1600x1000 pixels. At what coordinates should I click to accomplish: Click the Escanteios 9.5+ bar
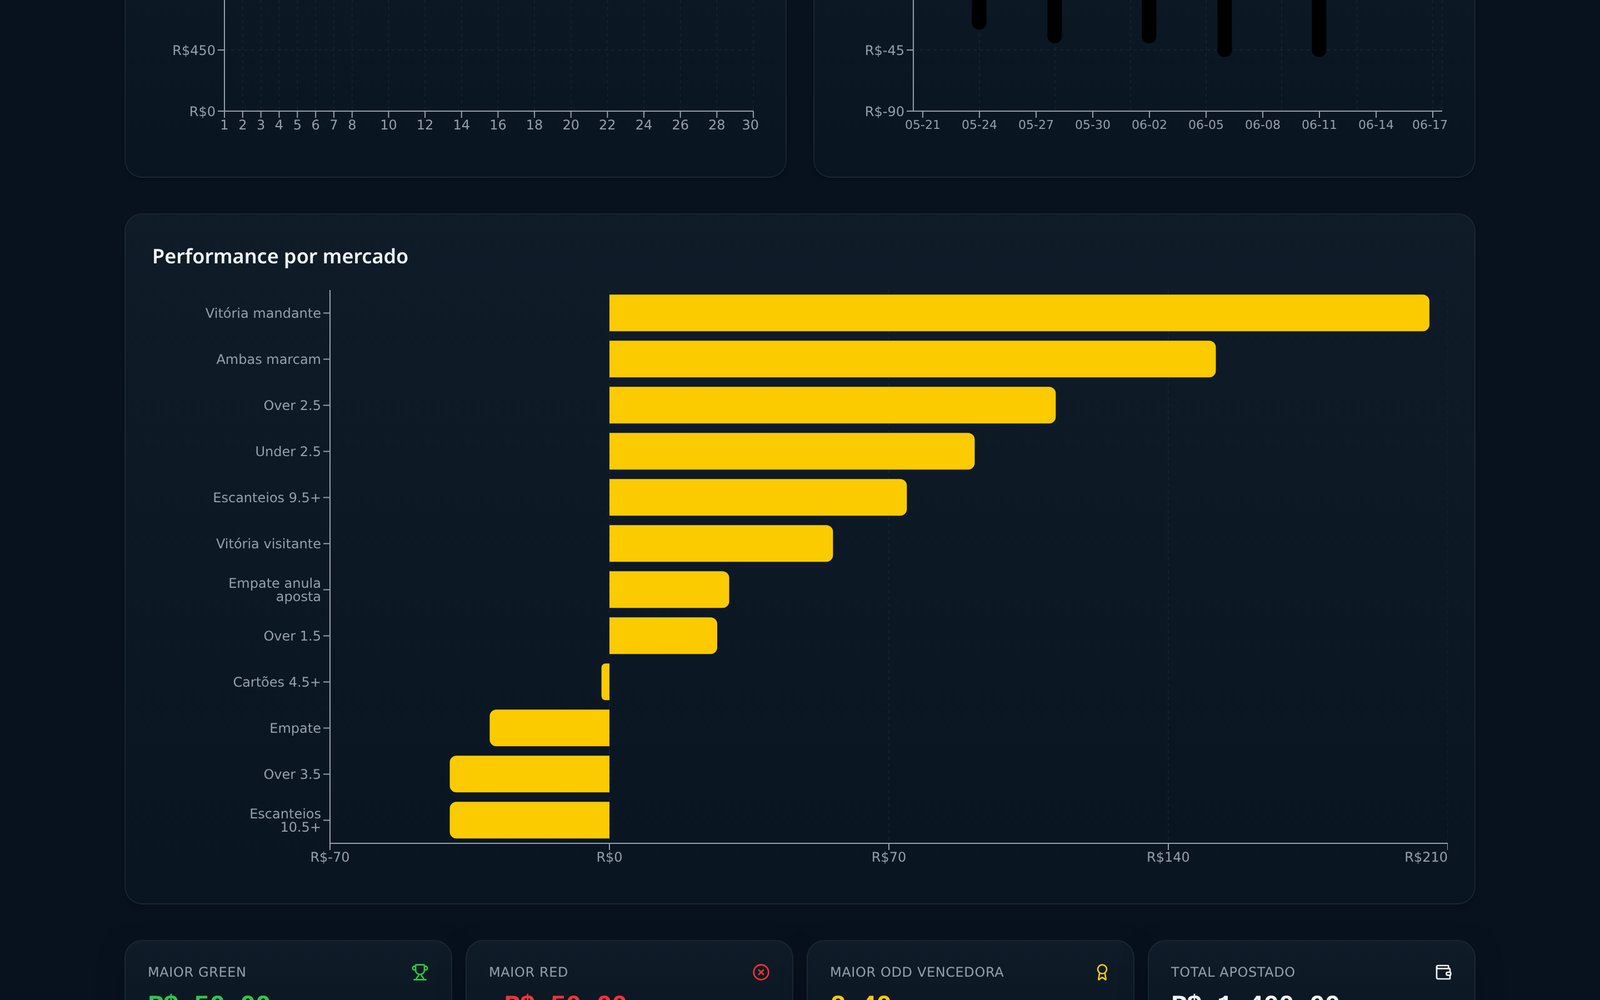point(758,497)
